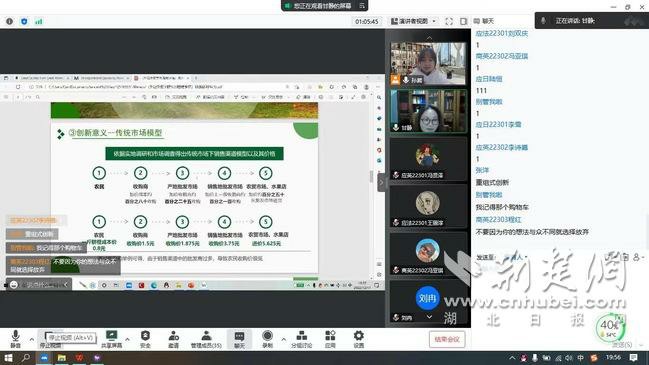
Task: Enter fullscreen with the top bar icon
Action: point(449,21)
